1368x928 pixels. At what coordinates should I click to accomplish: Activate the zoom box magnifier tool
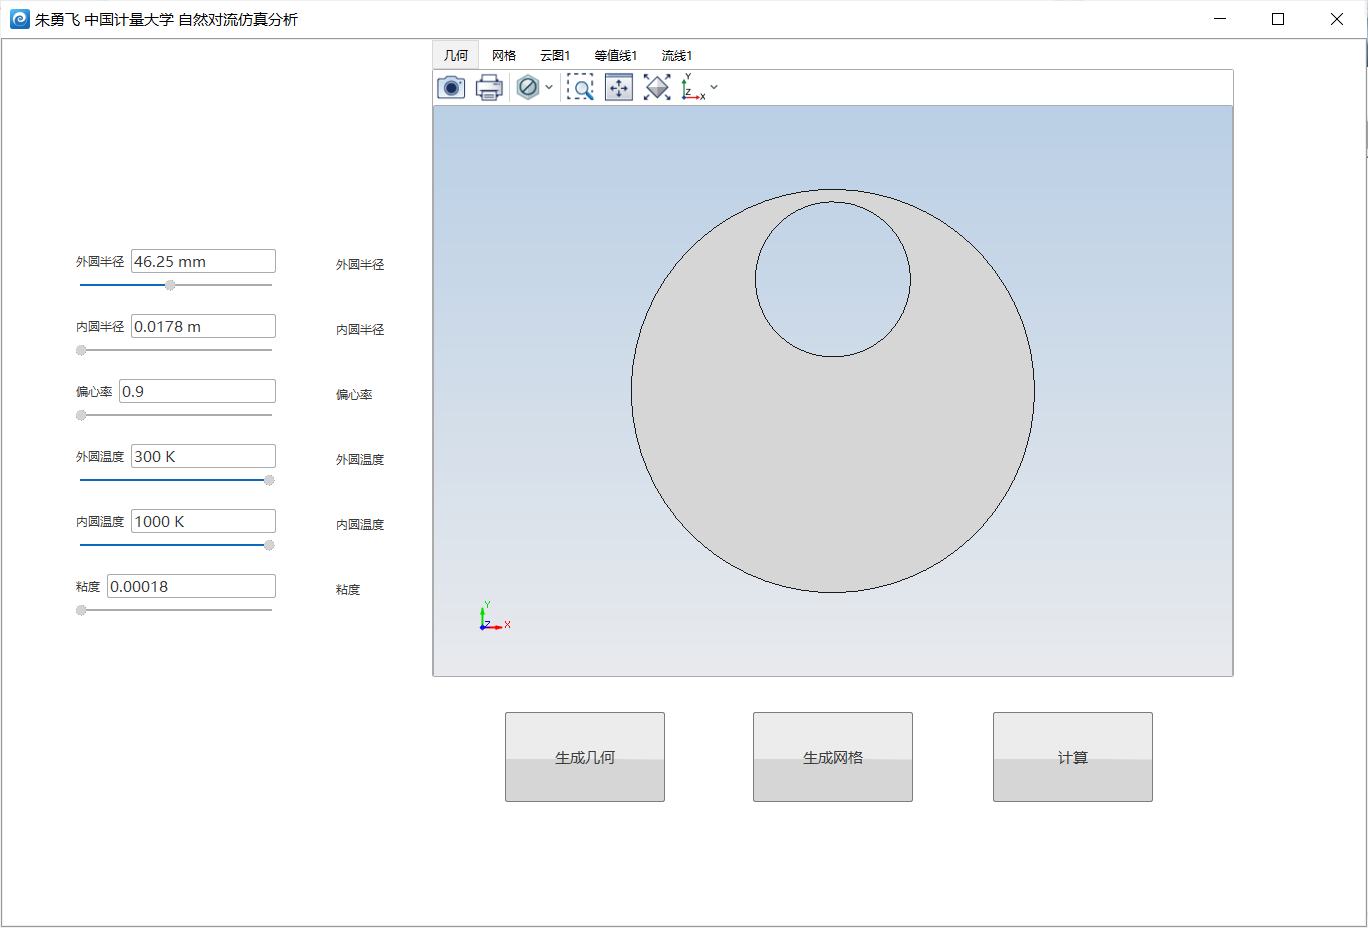(580, 88)
